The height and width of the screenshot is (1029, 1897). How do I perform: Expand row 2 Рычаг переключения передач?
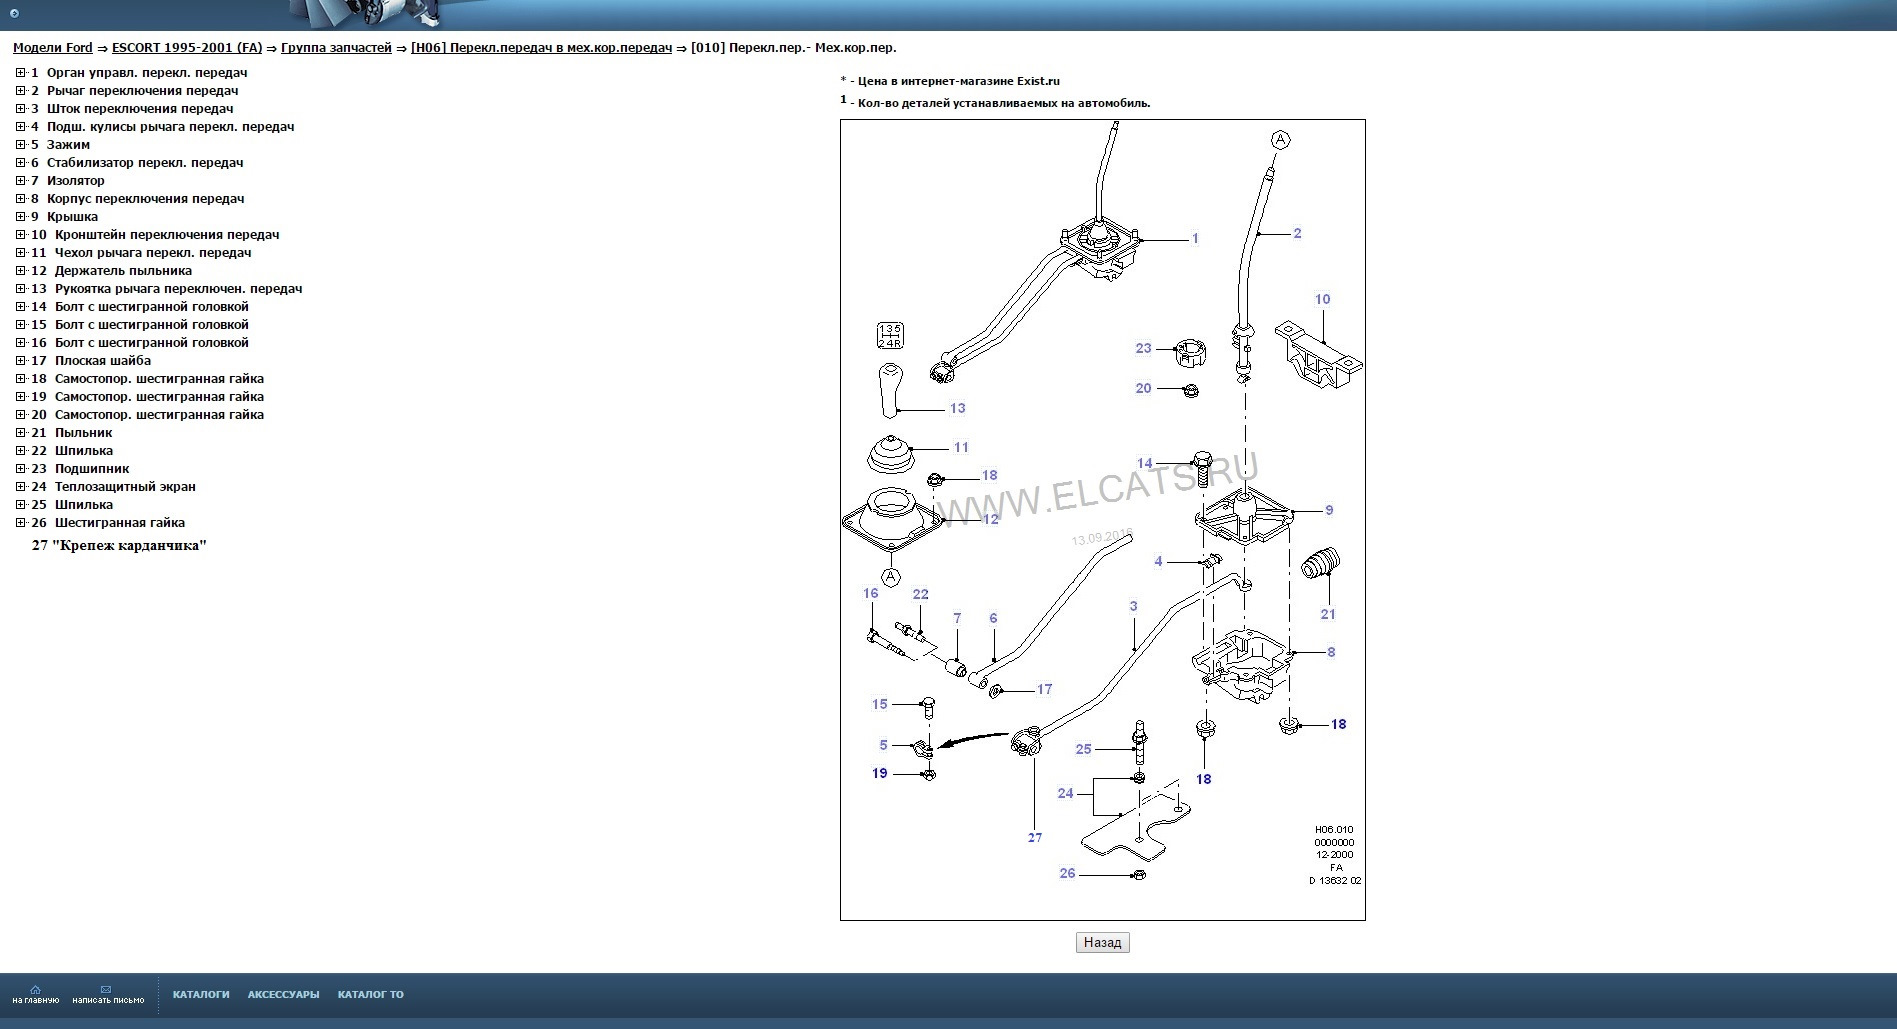[20, 91]
